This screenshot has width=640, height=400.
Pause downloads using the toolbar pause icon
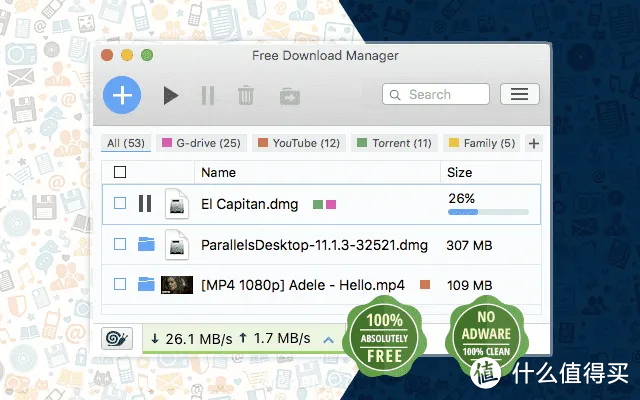click(208, 96)
